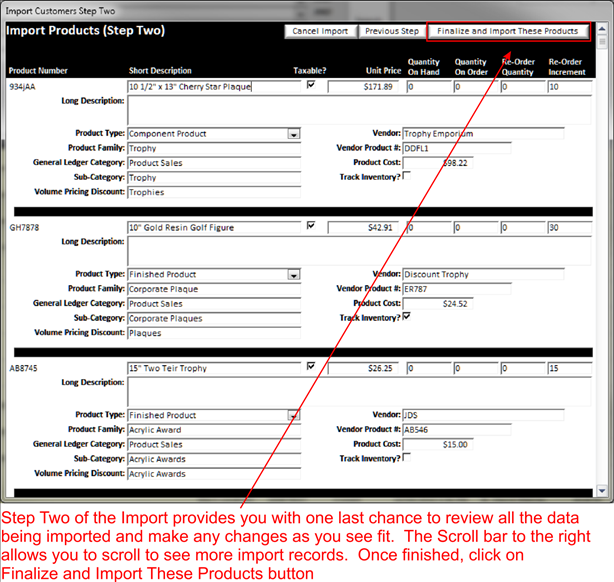Select product number text AB8745

23,368
